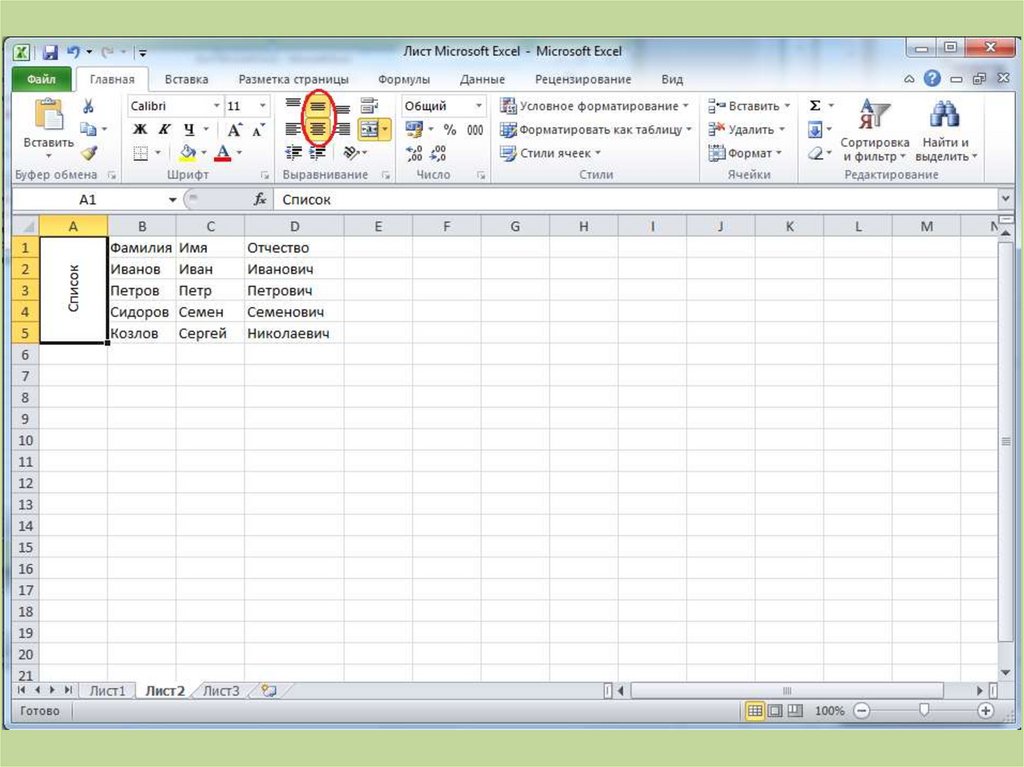Image resolution: width=1024 pixels, height=767 pixels.
Task: Click the AutoSum sigma icon
Action: [815, 106]
